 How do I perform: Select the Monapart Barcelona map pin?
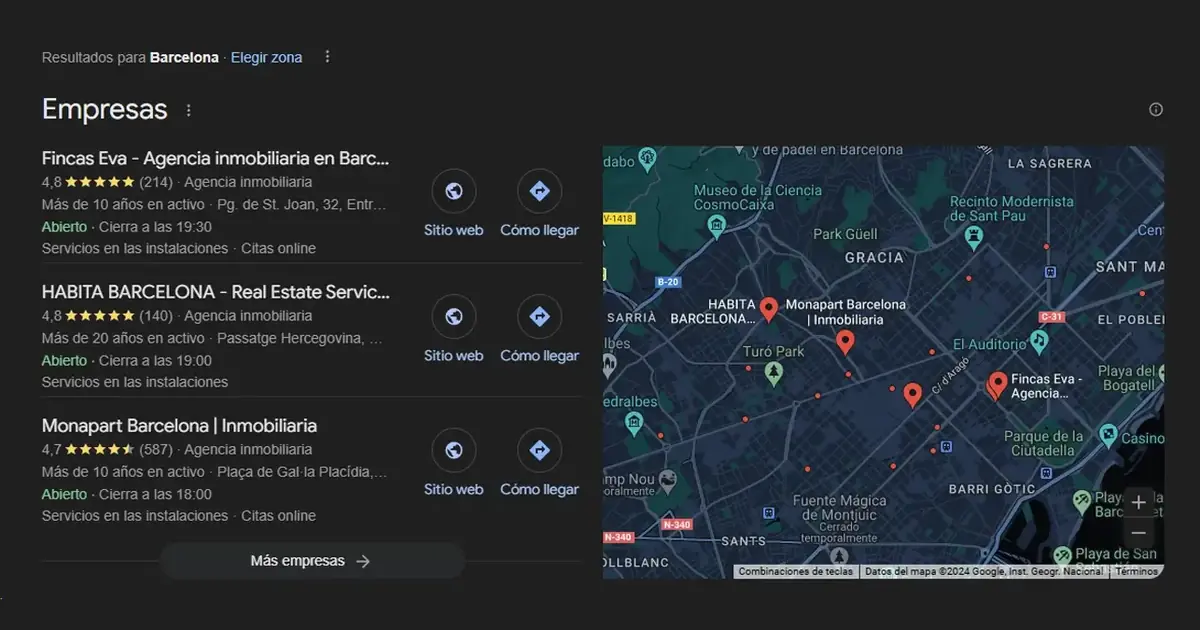coord(845,343)
